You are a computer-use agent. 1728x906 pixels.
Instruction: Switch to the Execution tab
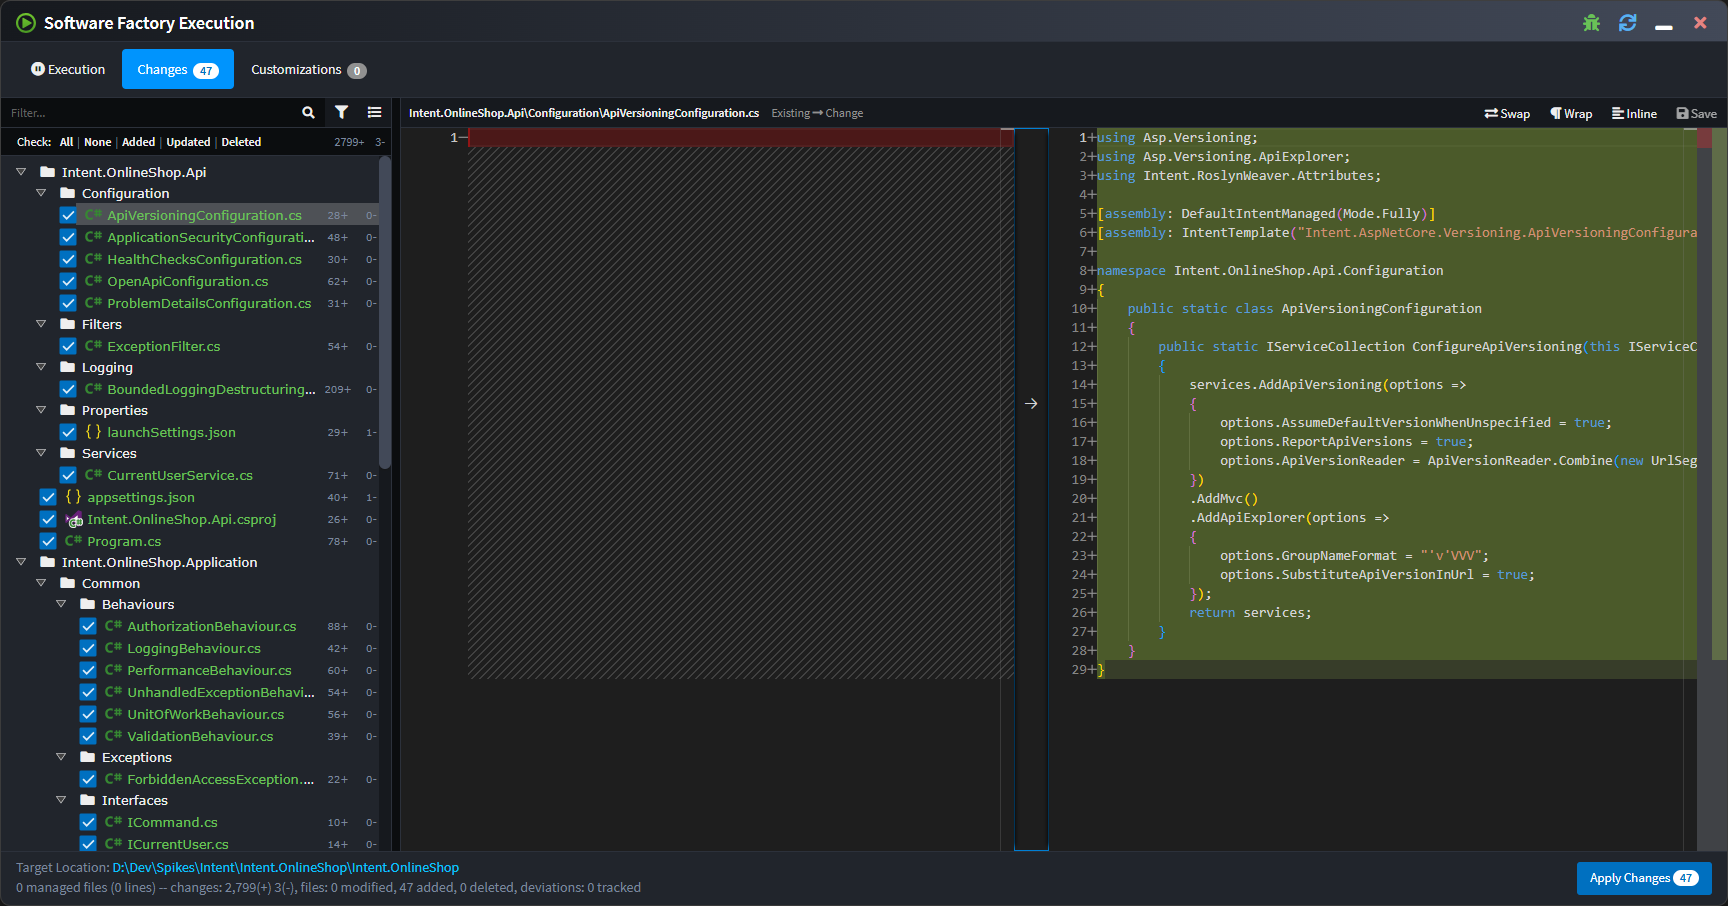pyautogui.click(x=68, y=69)
